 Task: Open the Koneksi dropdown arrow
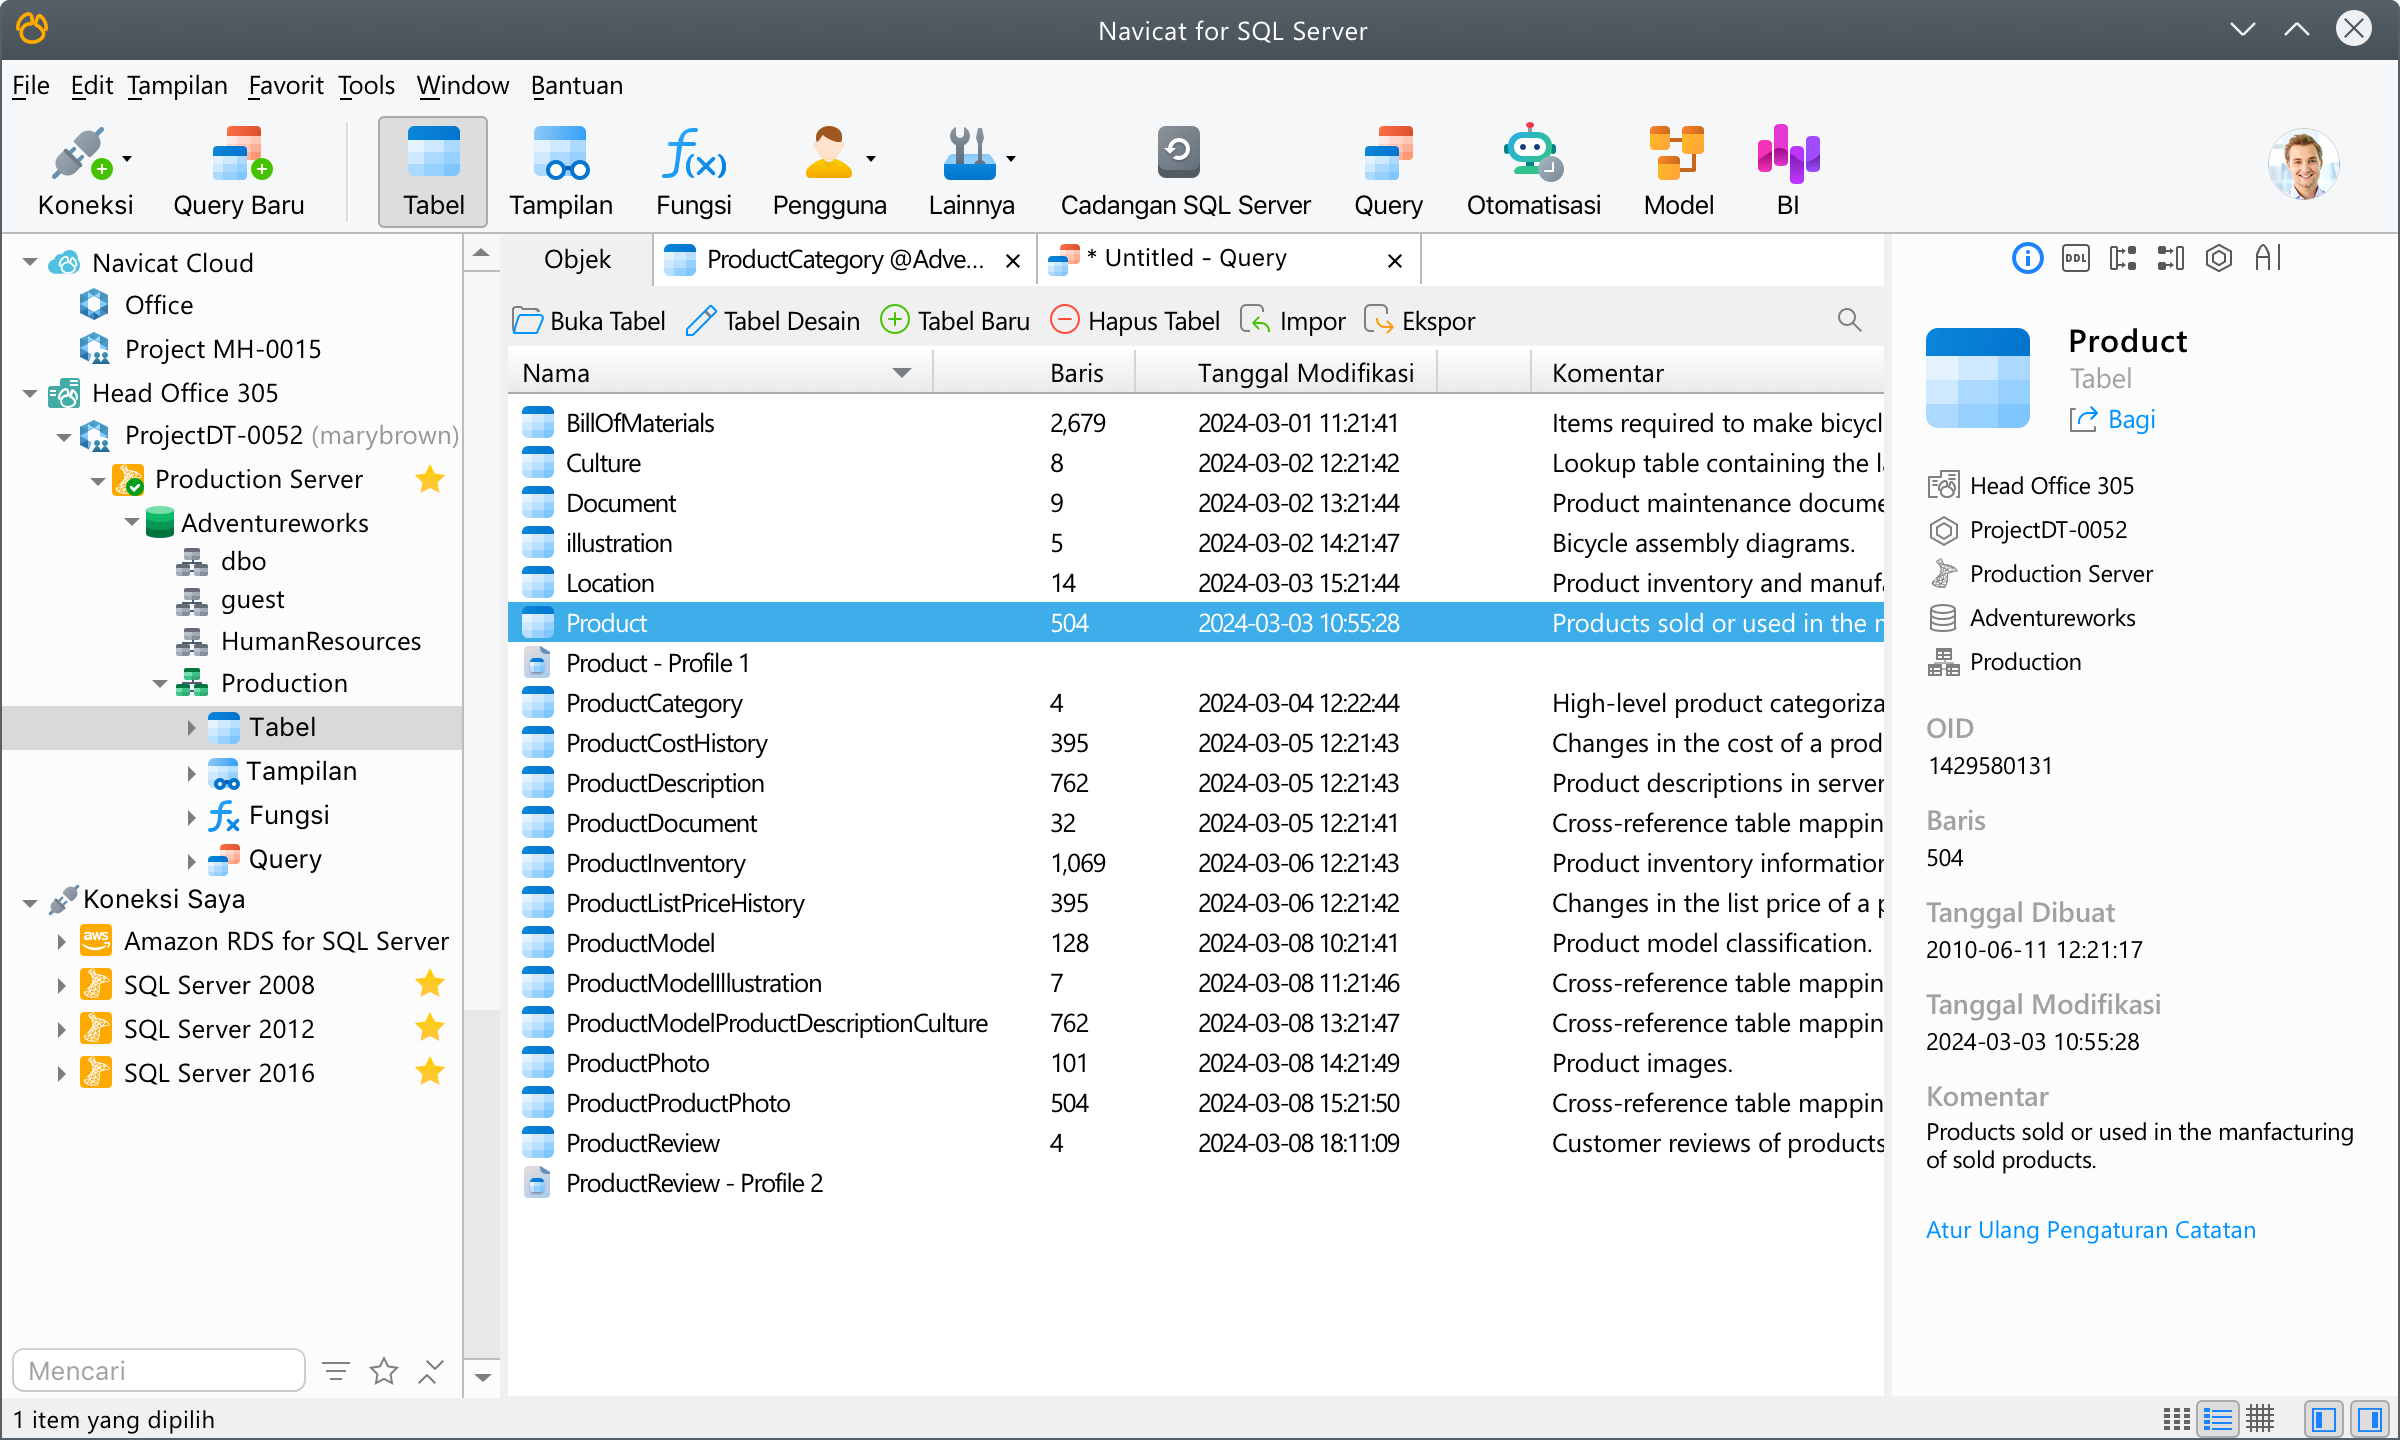[x=127, y=159]
